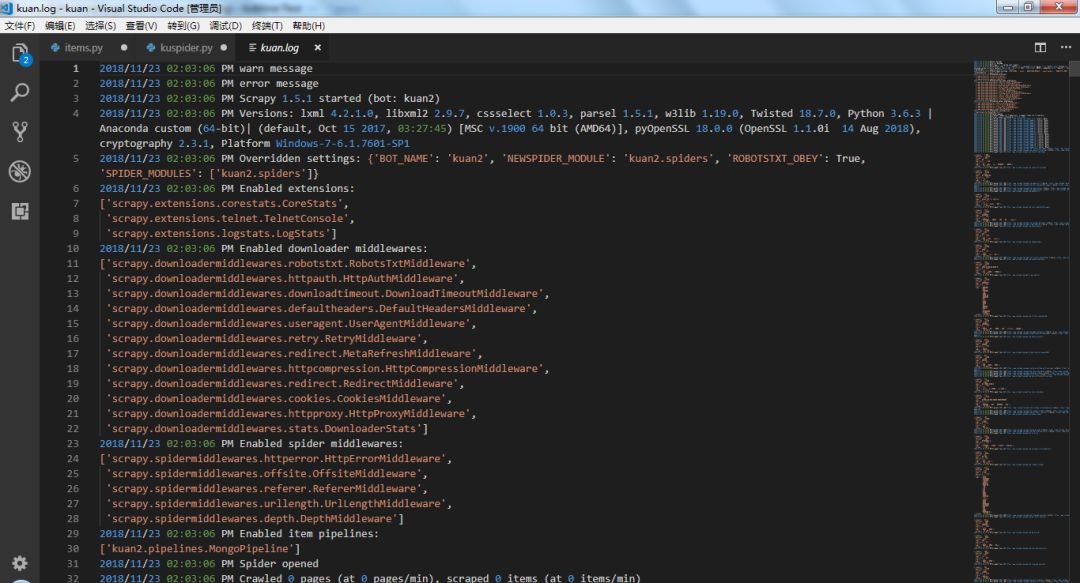Viewport: 1080px width, 583px height.
Task: Click 'Enabled item pipelines:' on line 29
Action: point(309,533)
